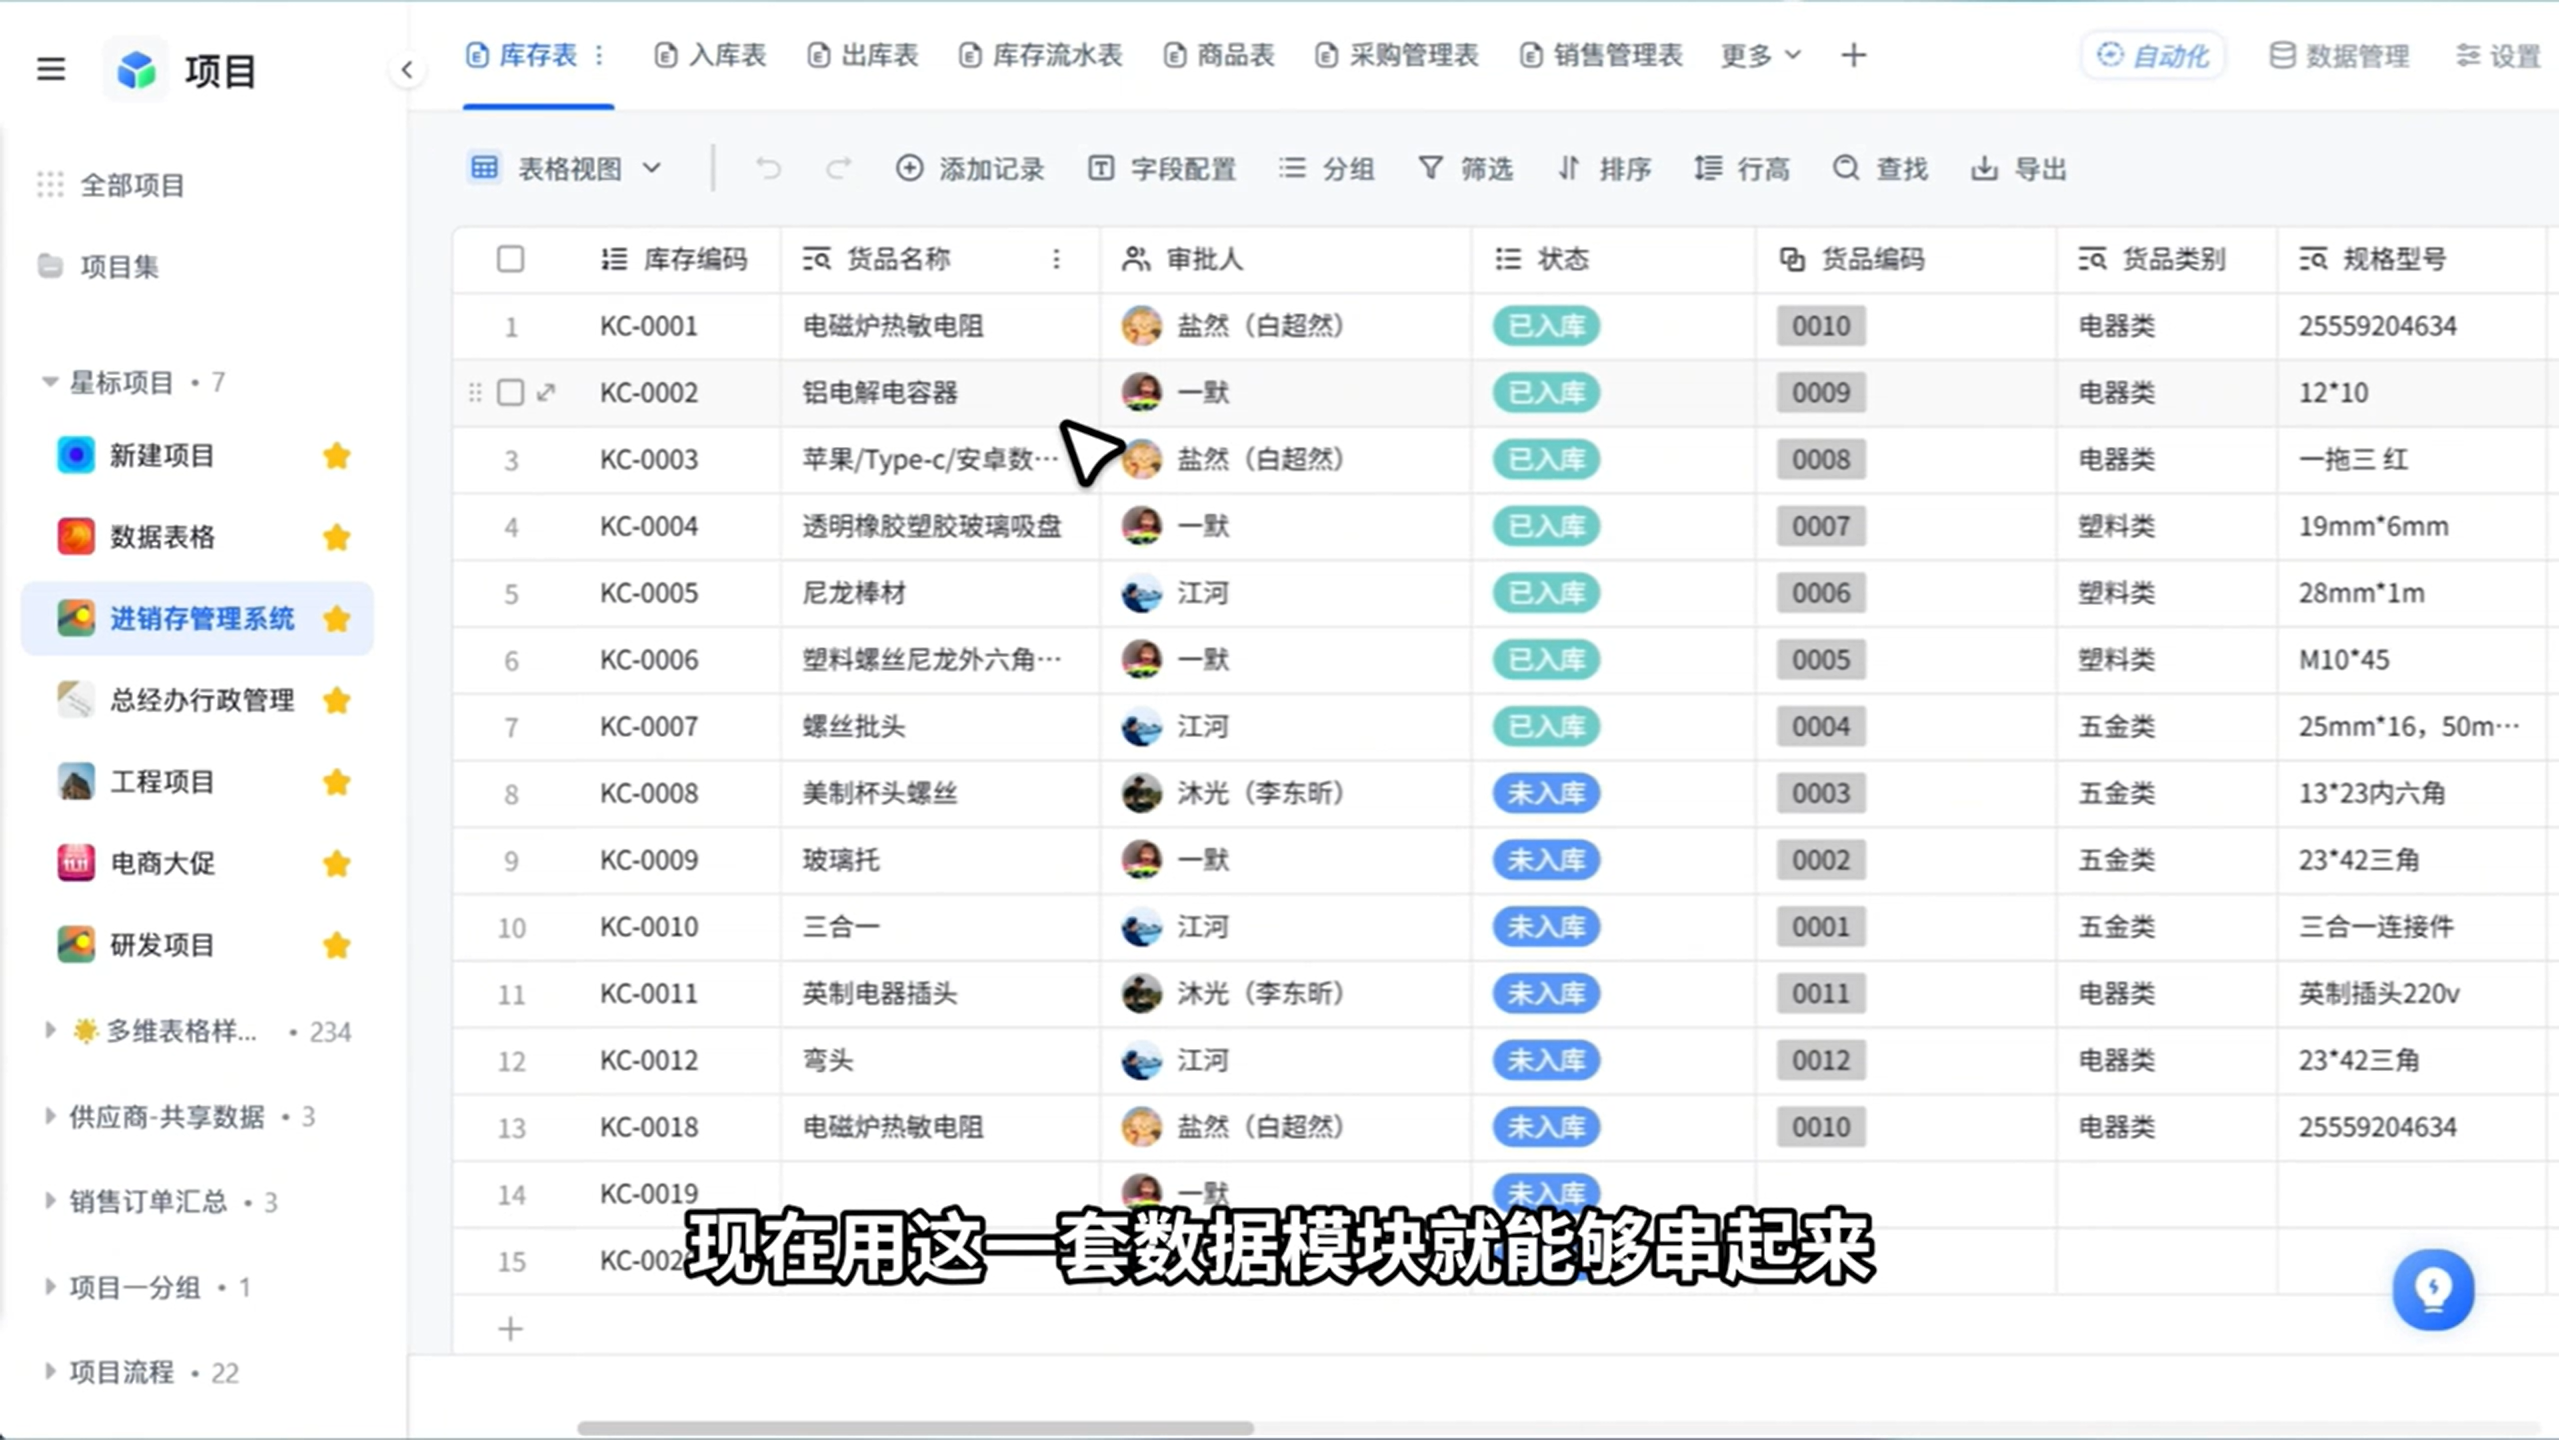This screenshot has width=2559, height=1440.
Task: Add a new table with plus icon
Action: pos(1853,55)
